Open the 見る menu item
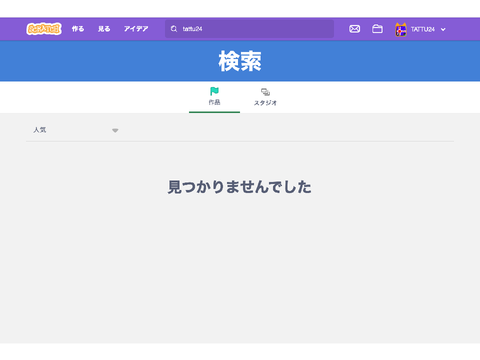480x360 pixels. pos(104,29)
